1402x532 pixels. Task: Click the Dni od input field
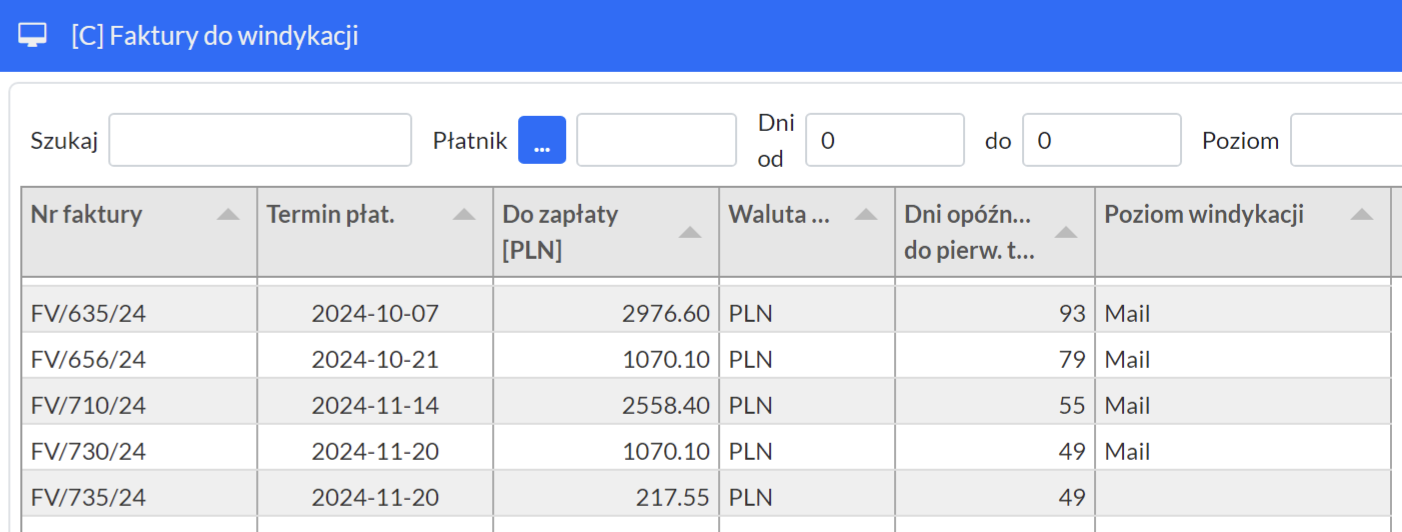(x=885, y=140)
